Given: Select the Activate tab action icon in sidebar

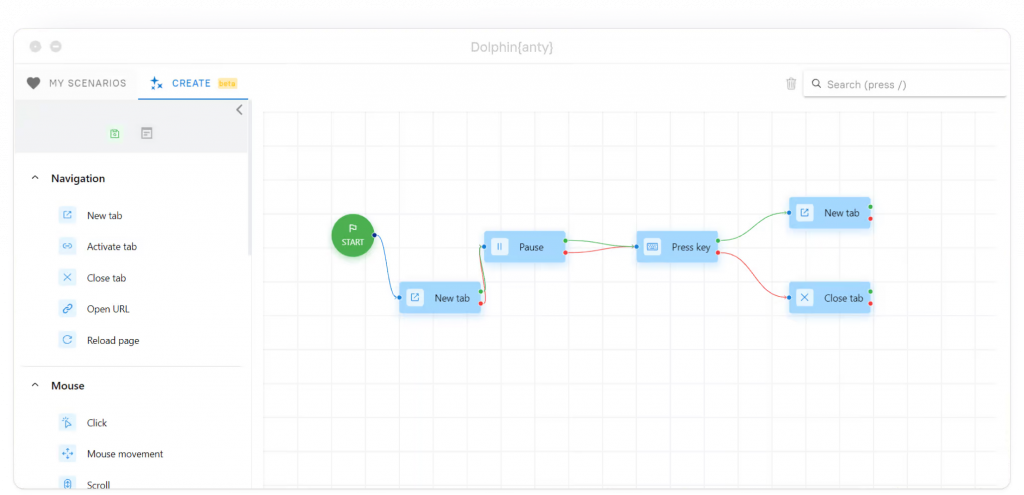Looking at the screenshot, I should 67,246.
